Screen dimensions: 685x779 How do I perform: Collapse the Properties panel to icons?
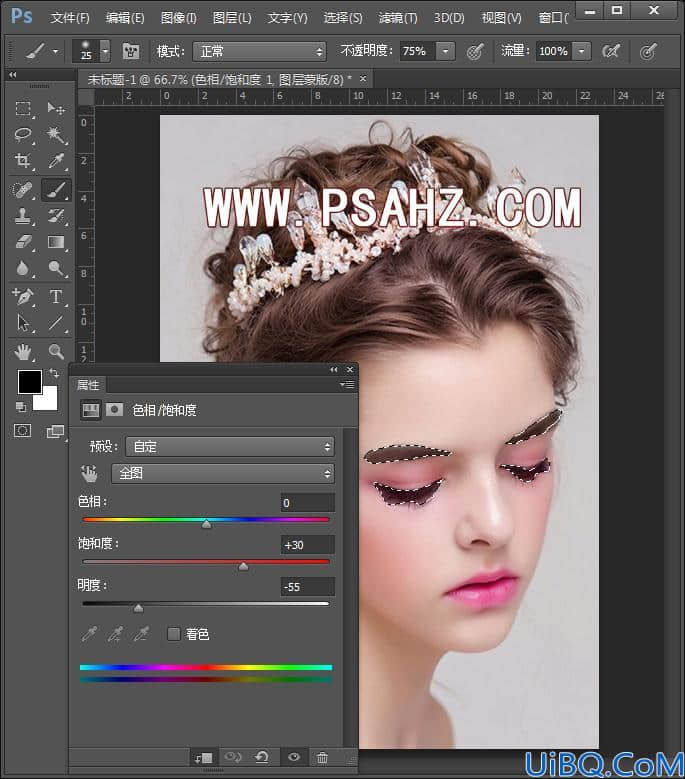[x=333, y=370]
